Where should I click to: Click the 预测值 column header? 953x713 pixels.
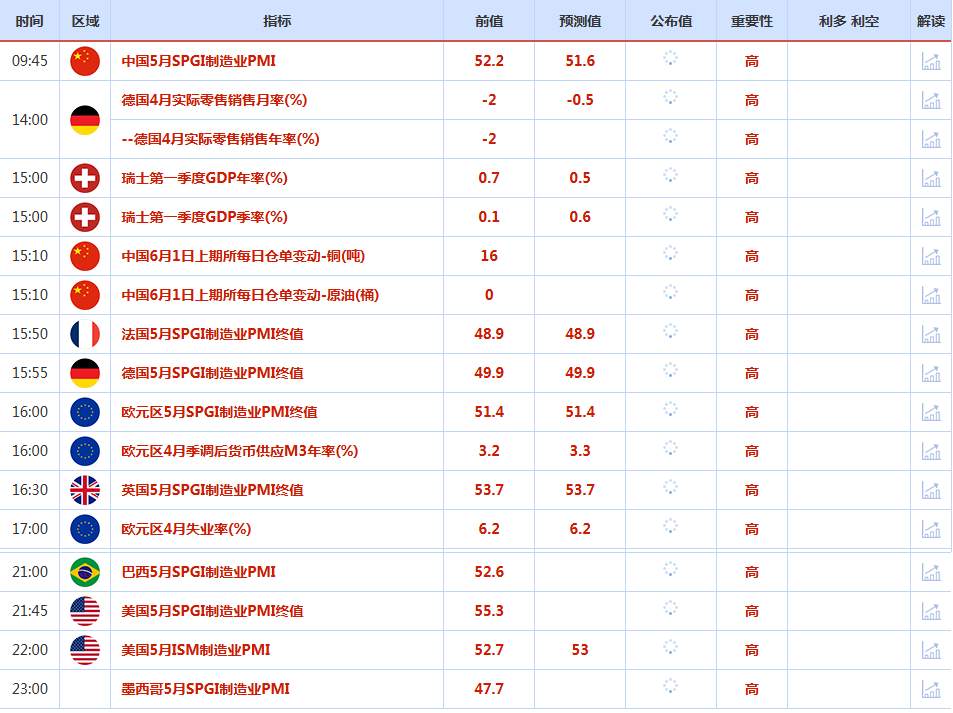580,21
